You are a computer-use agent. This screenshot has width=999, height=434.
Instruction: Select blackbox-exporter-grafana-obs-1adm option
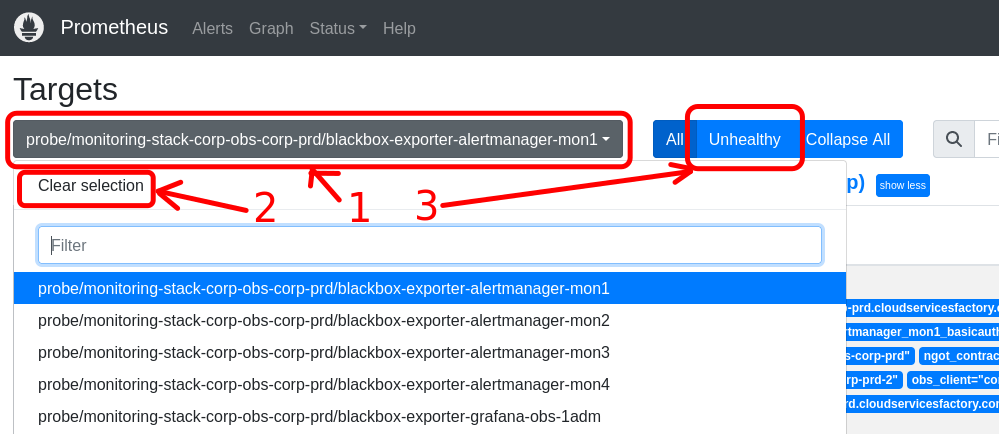tap(430, 417)
